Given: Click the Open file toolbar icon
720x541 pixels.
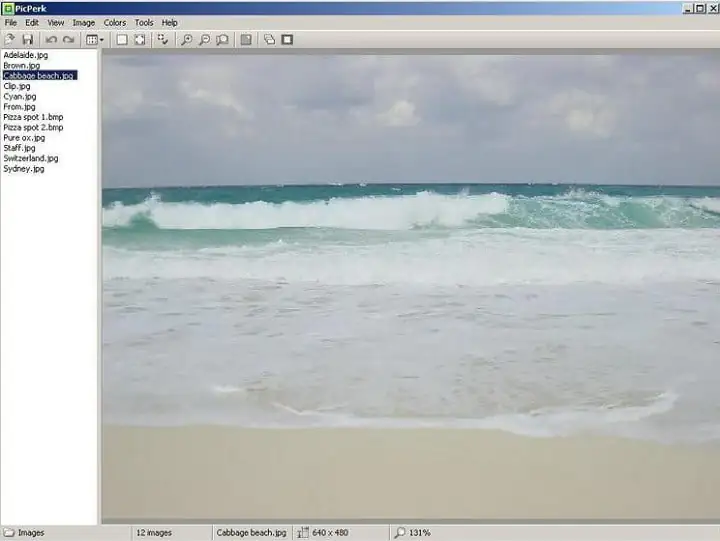Looking at the screenshot, I should (x=10, y=40).
